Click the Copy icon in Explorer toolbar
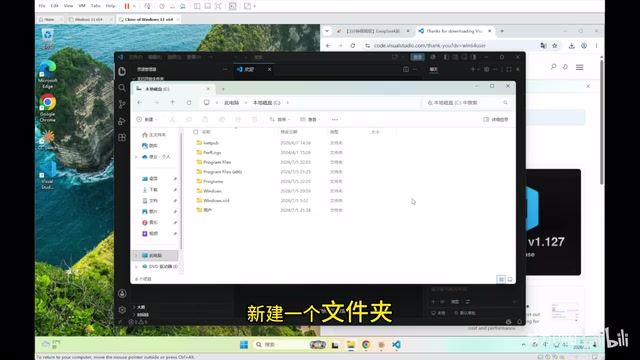 pos(189,120)
